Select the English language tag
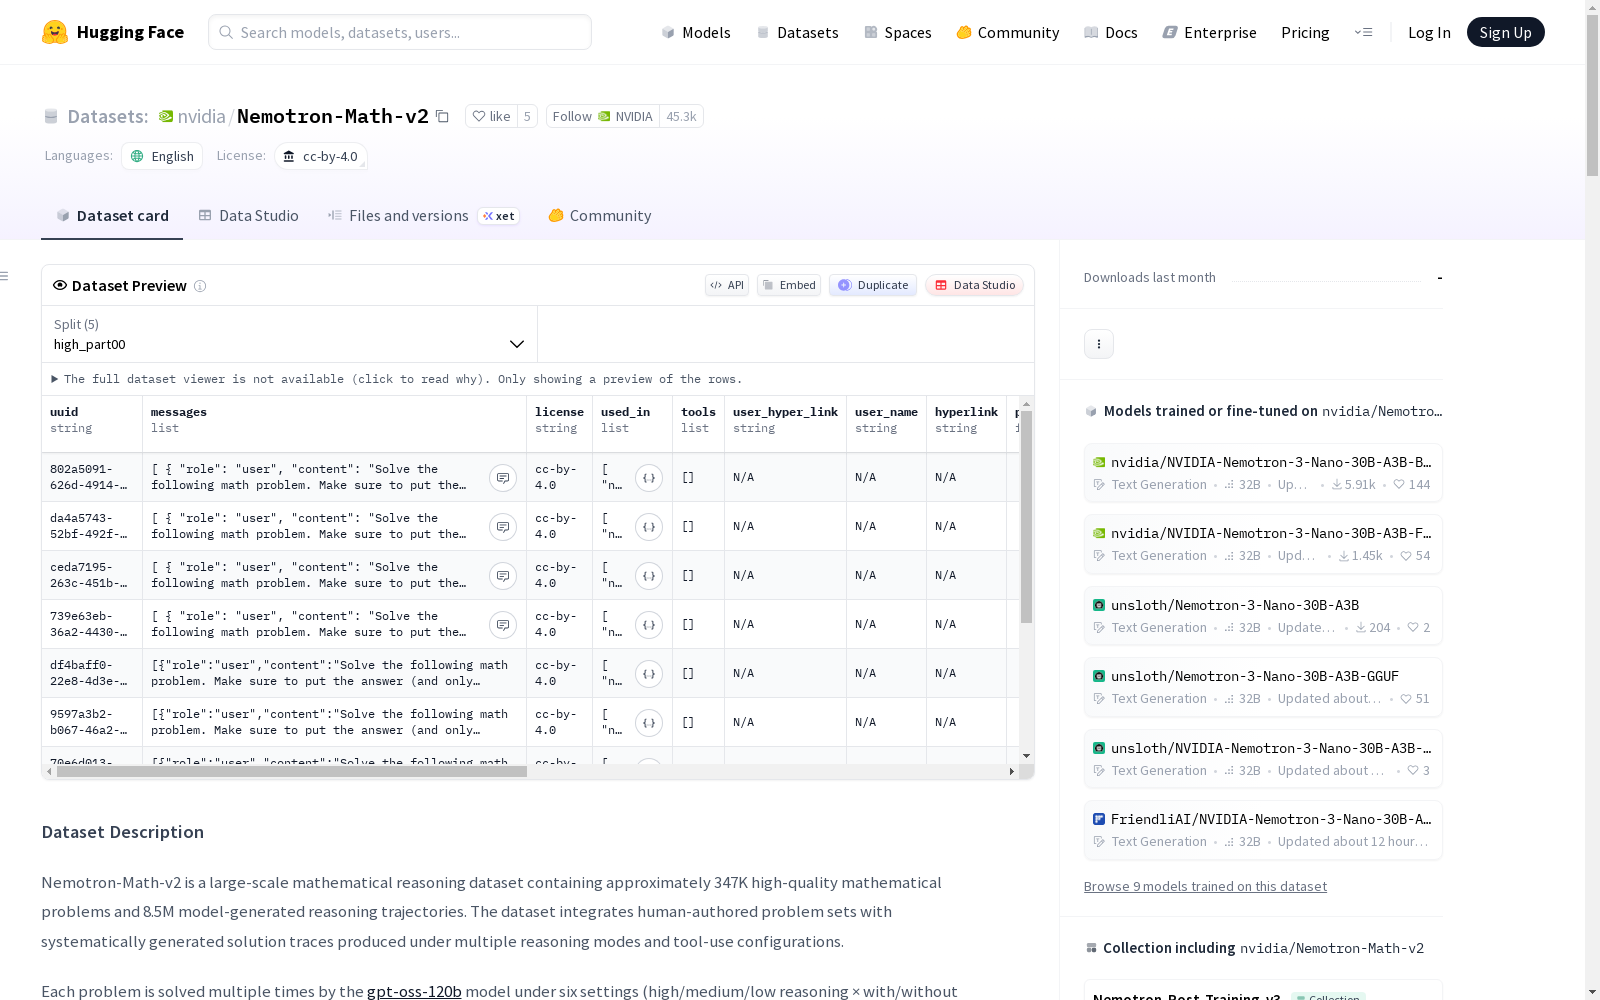Image resolution: width=1600 pixels, height=1000 pixels. [162, 156]
